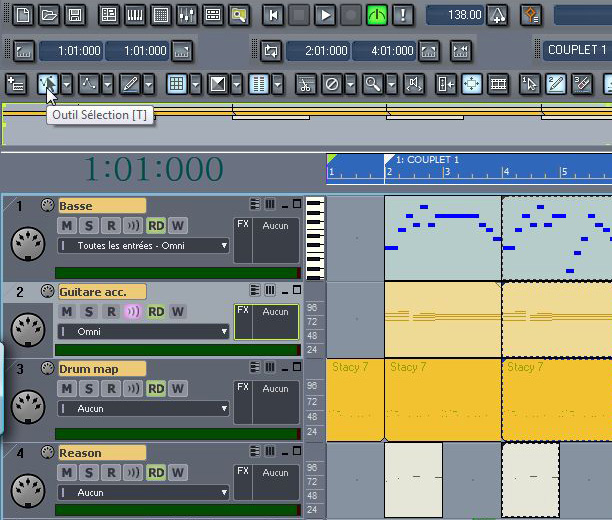This screenshot has height=520, width=612.
Task: Open the zoom tool options arrow
Action: 391,84
